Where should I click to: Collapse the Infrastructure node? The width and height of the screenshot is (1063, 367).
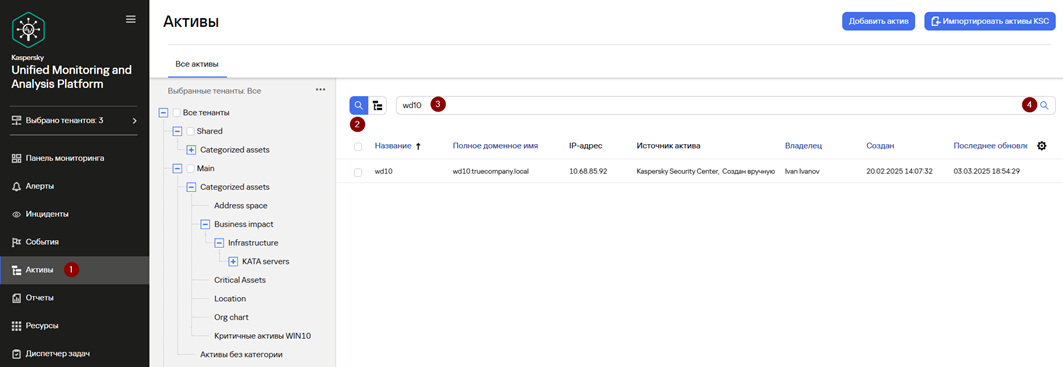pyautogui.click(x=219, y=242)
